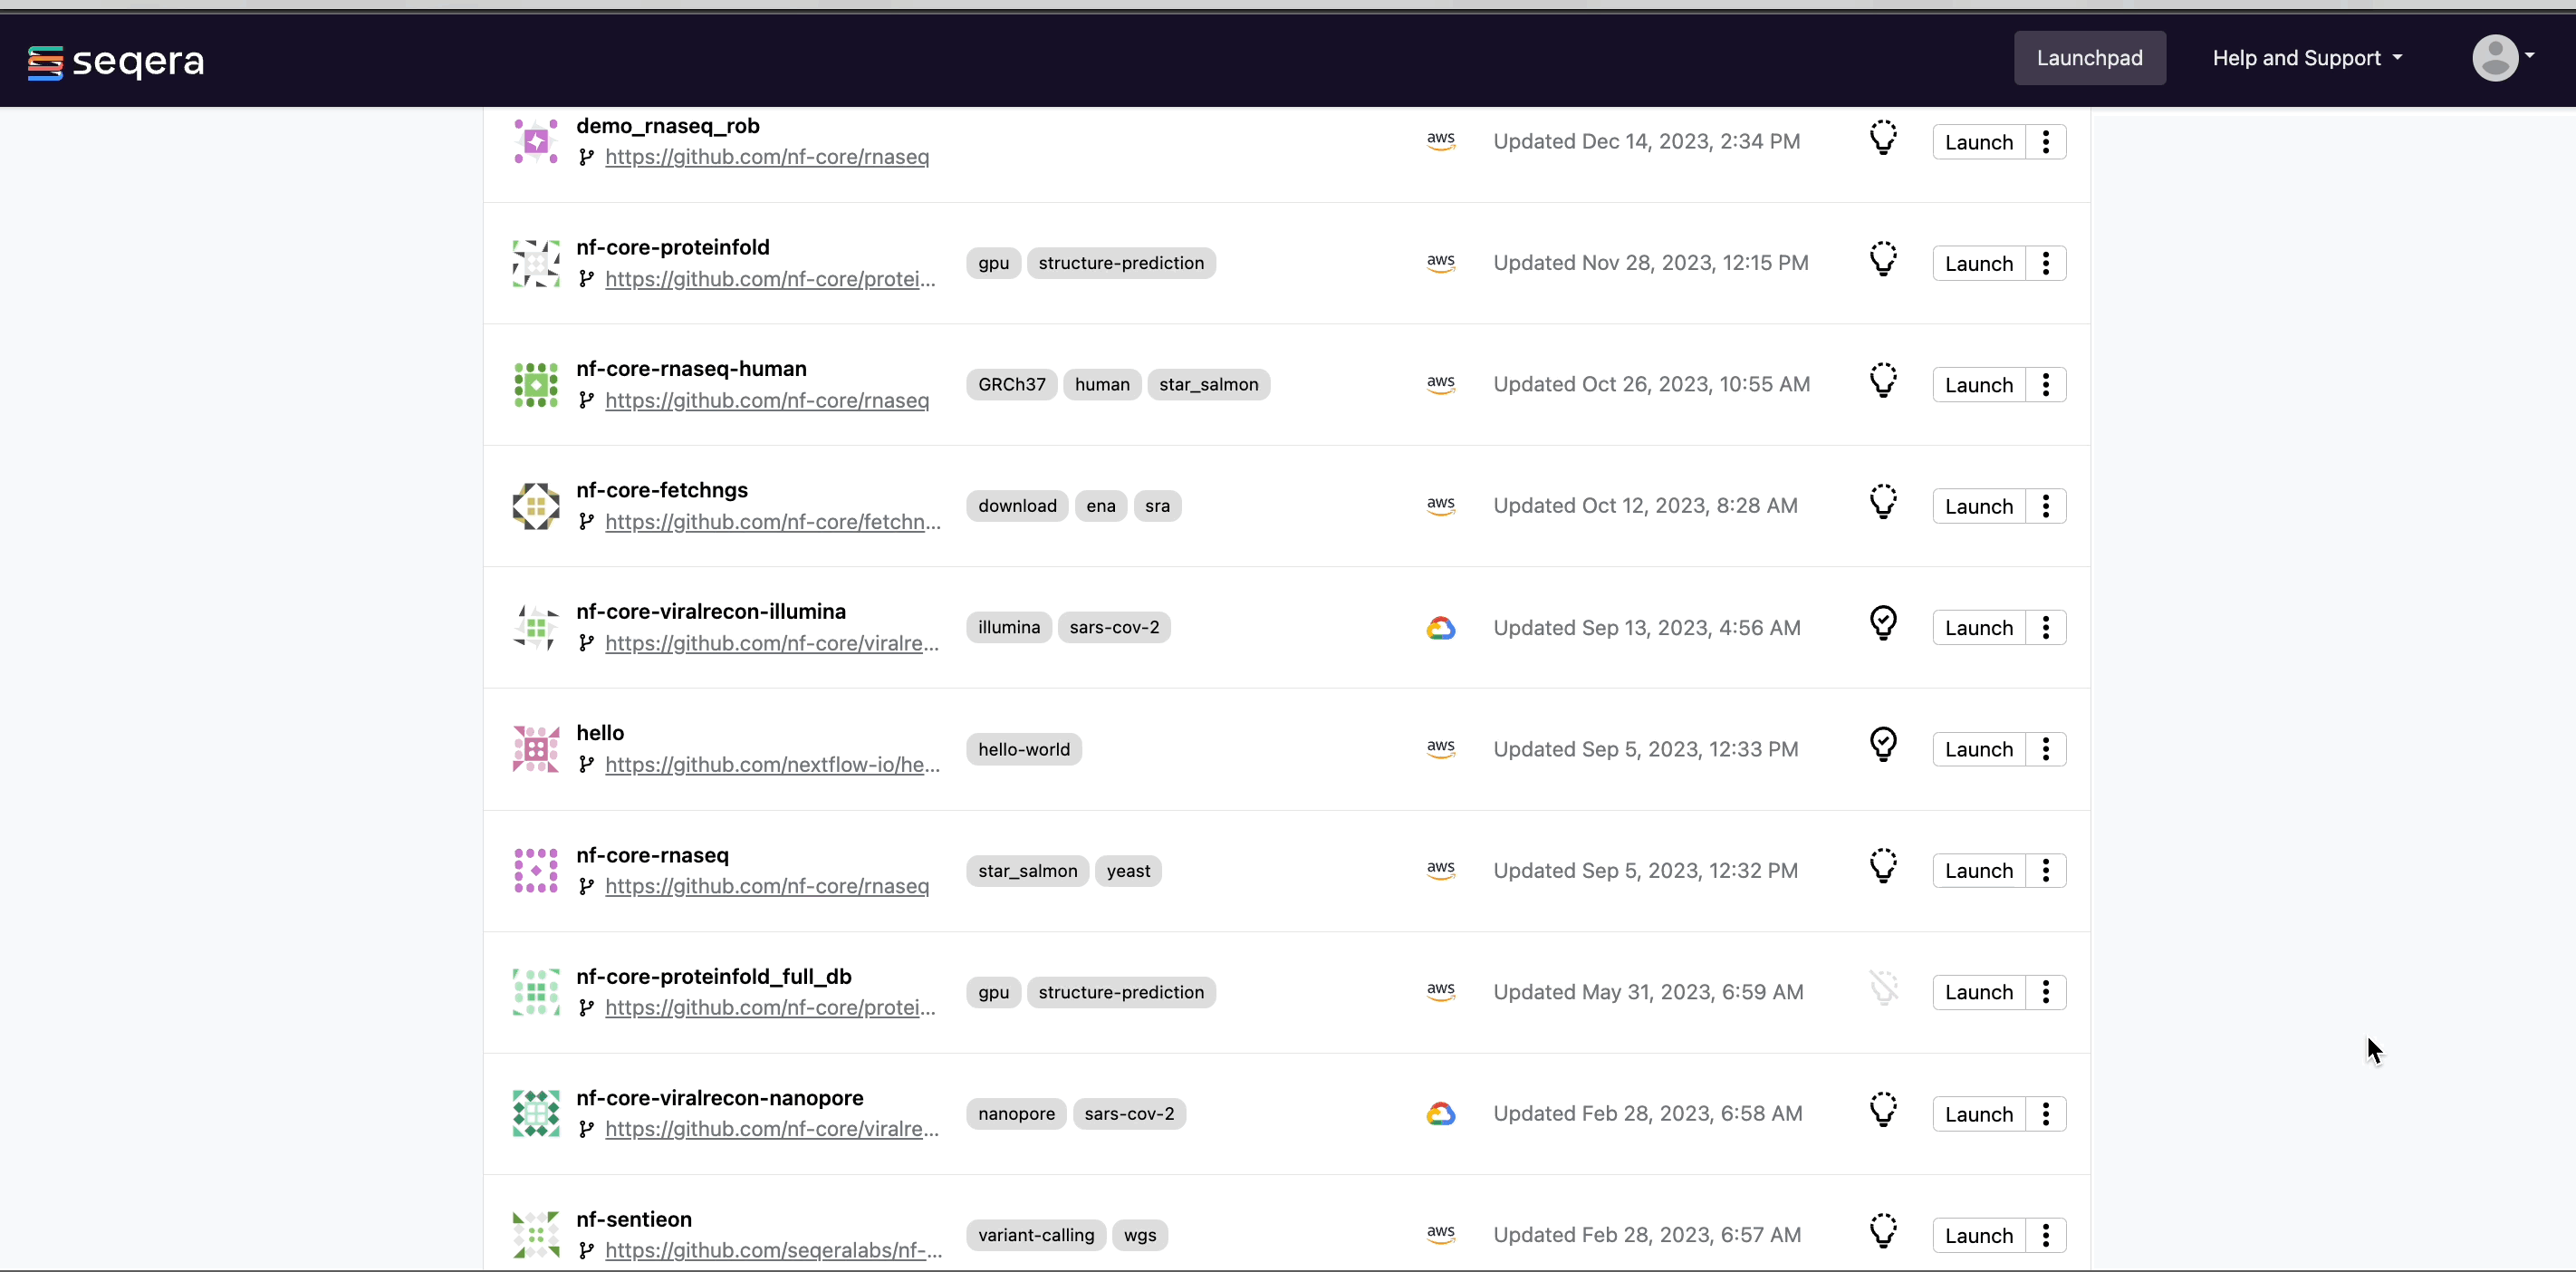Screen dimensions: 2576x1272
Task: Open three-dot menu for nf-core-rnaseq
Action: pyautogui.click(x=2046, y=871)
